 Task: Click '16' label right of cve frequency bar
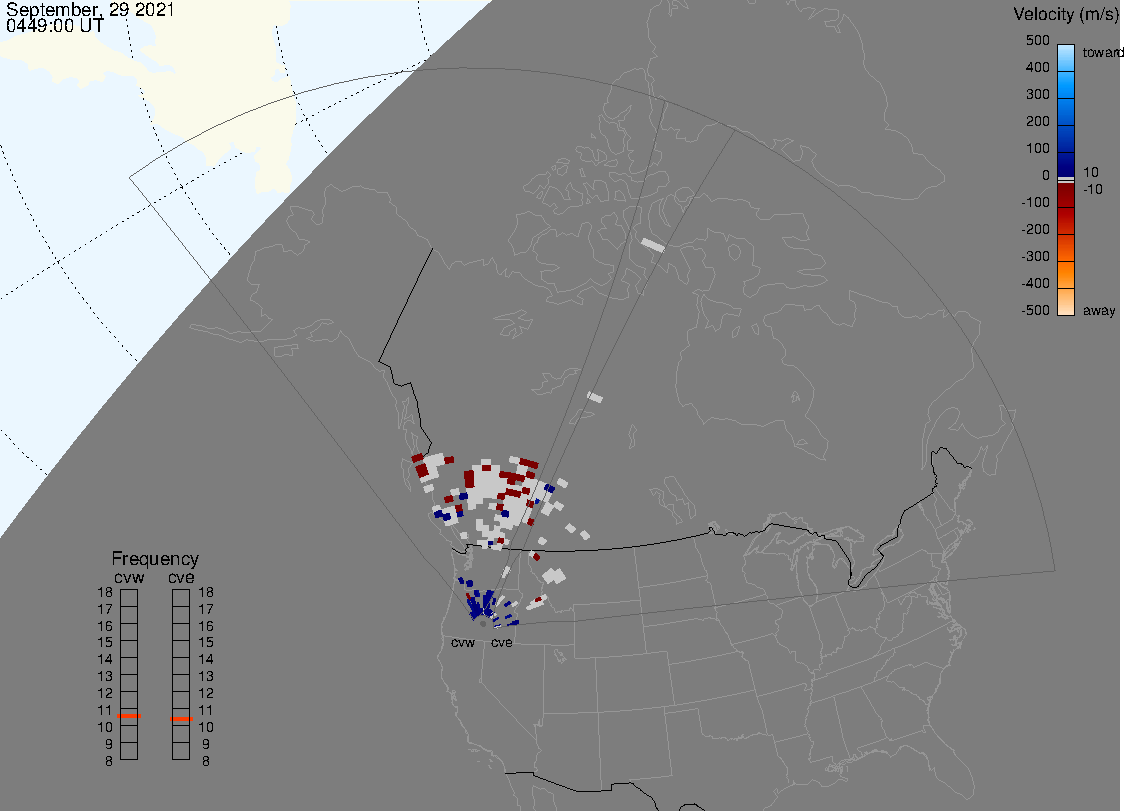[x=206, y=626]
